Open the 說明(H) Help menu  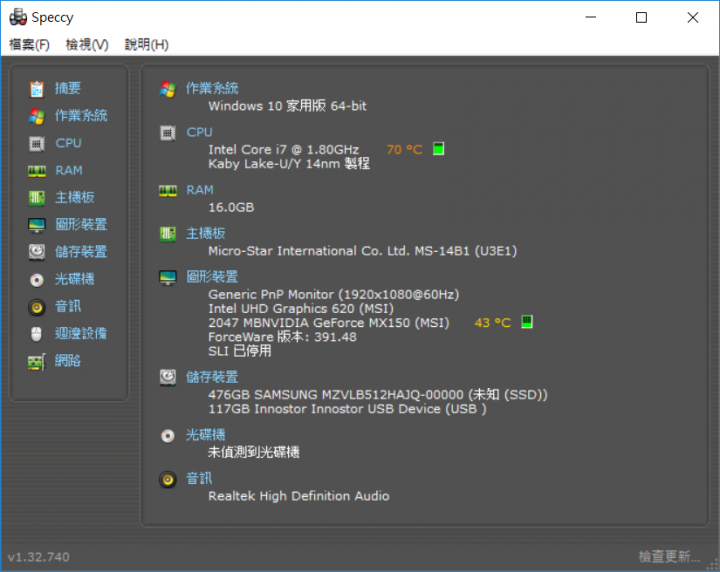click(x=146, y=45)
